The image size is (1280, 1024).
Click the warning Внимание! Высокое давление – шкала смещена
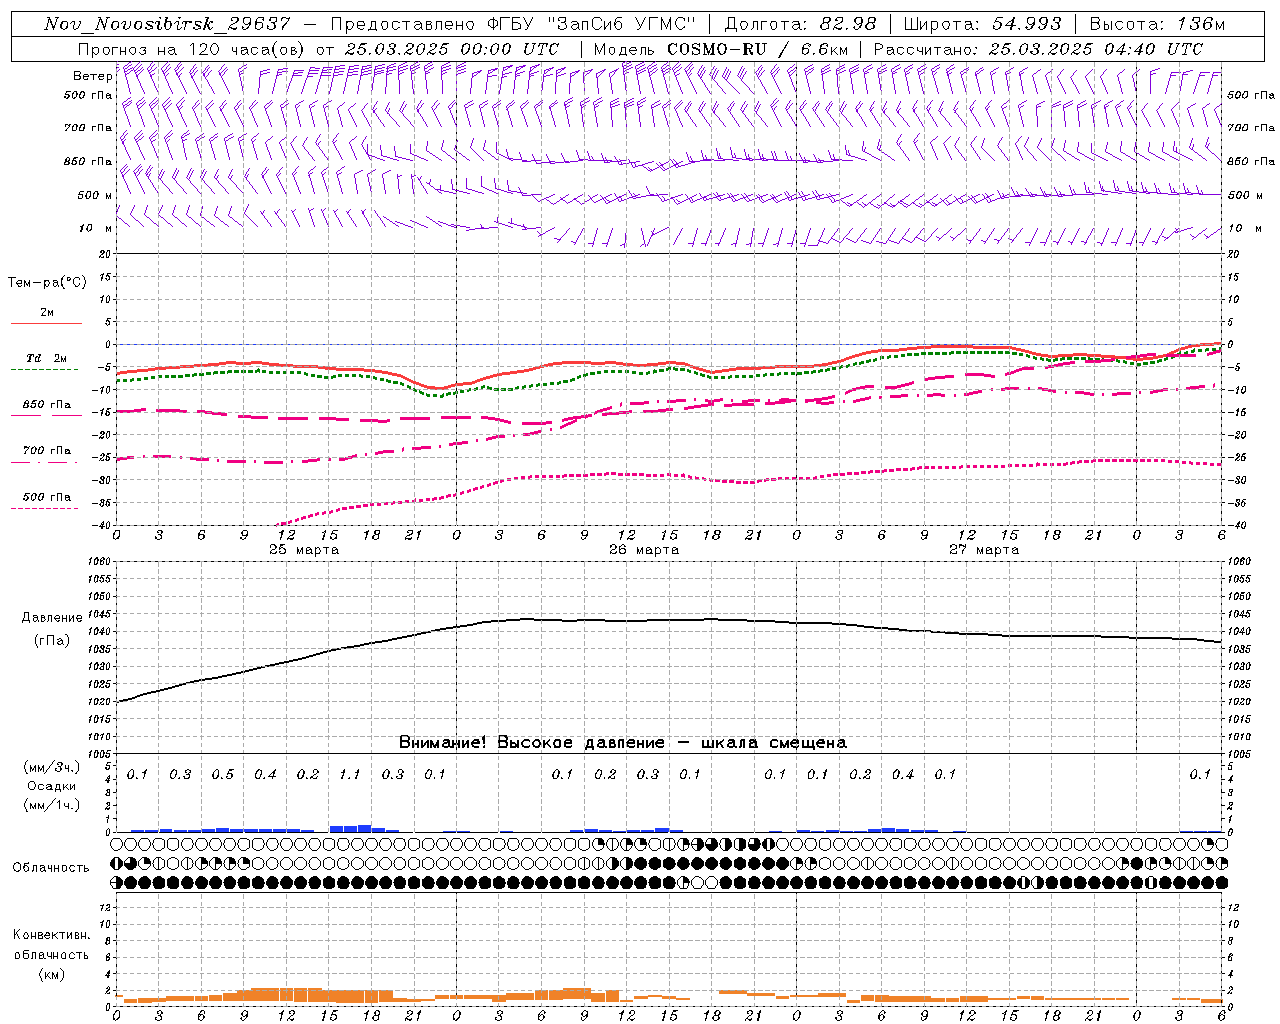click(x=623, y=743)
